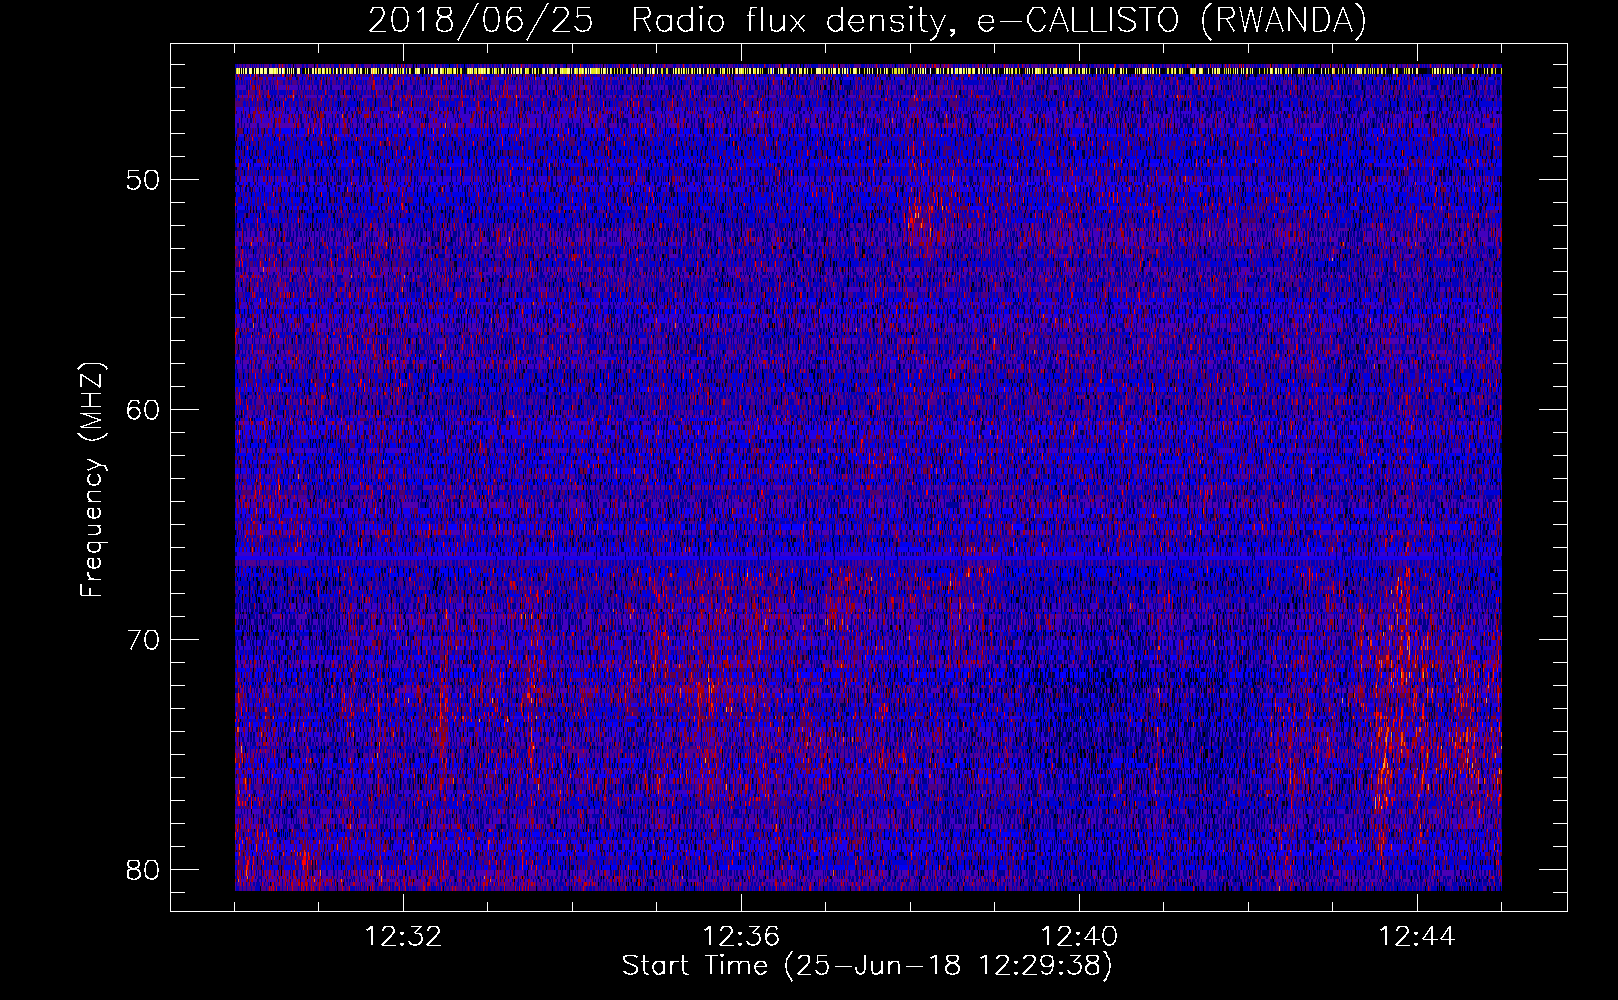
Task: Click the 'Start Time (25-Jun-18 12:29:38)' label
Action: click(x=867, y=966)
